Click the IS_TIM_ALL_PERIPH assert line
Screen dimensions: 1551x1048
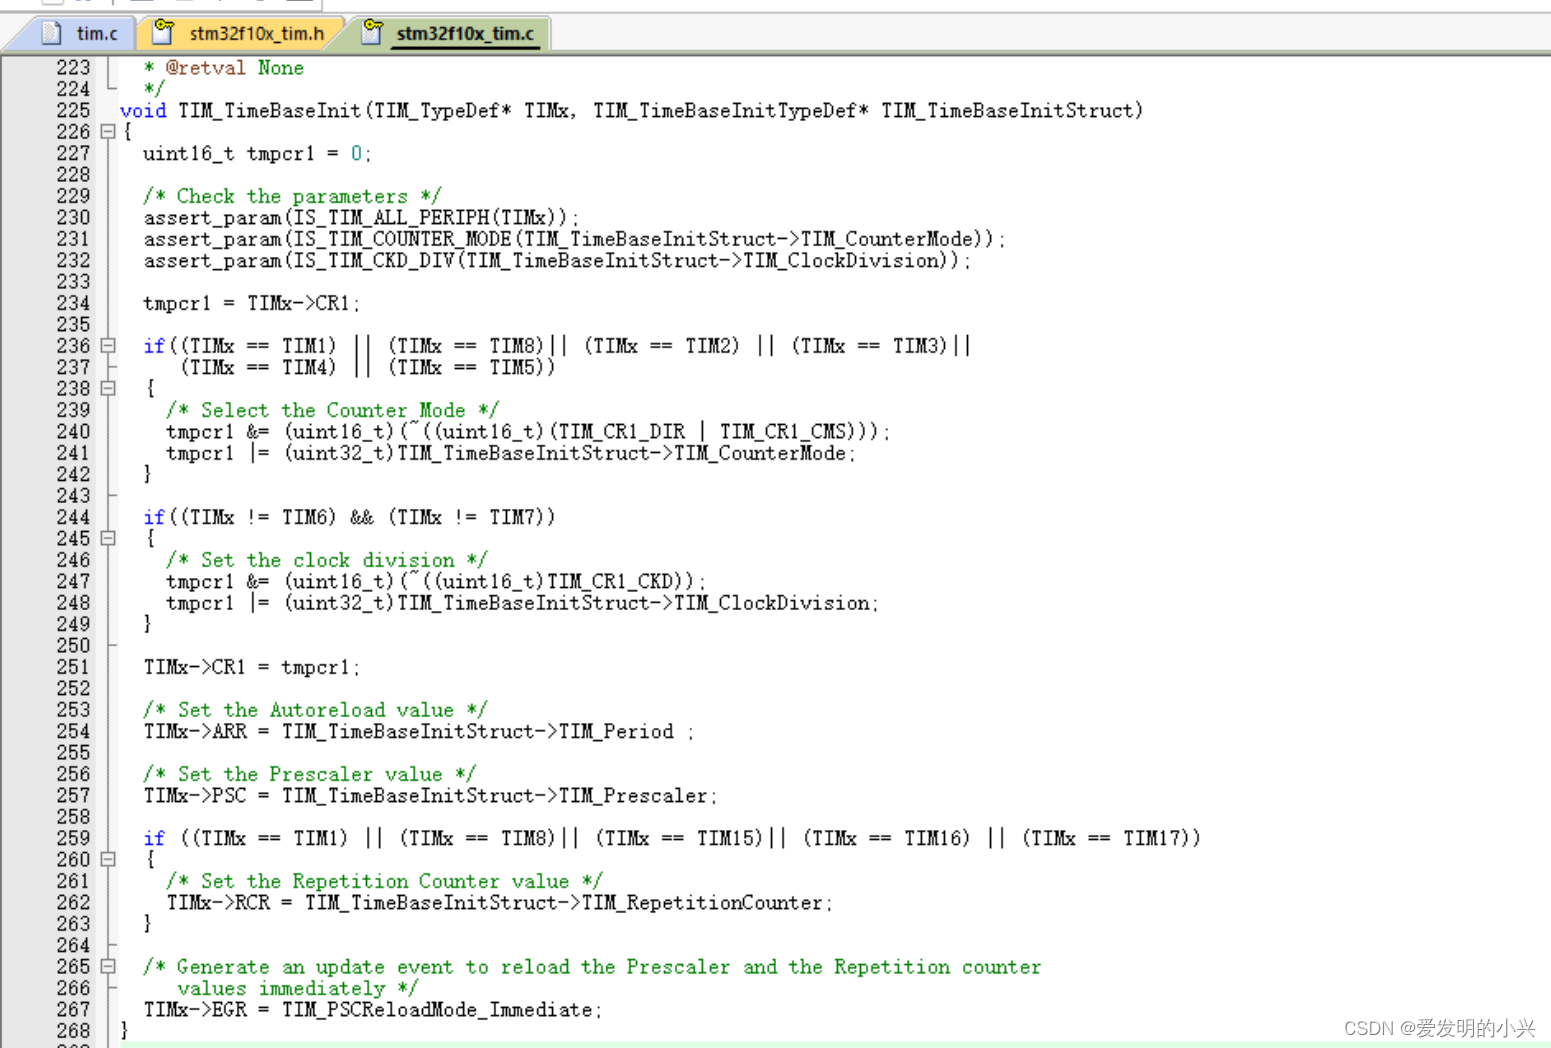tap(361, 218)
